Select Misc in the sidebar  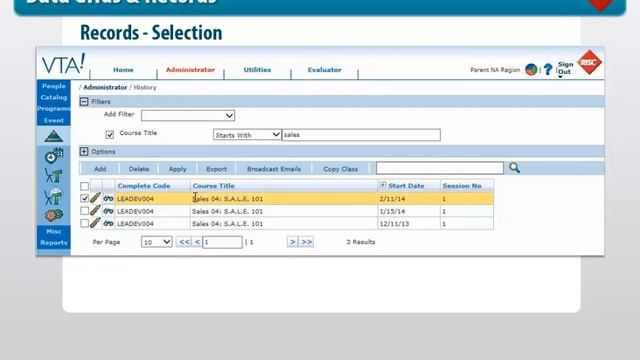coord(53,231)
